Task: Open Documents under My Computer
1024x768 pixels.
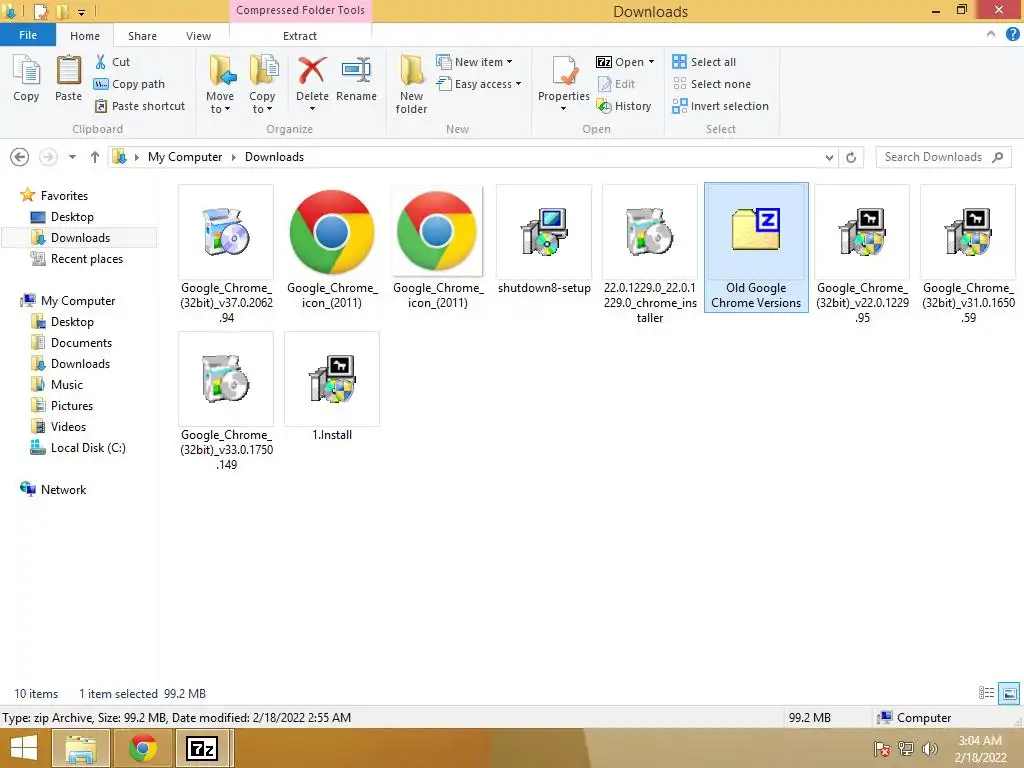Action: click(x=81, y=343)
